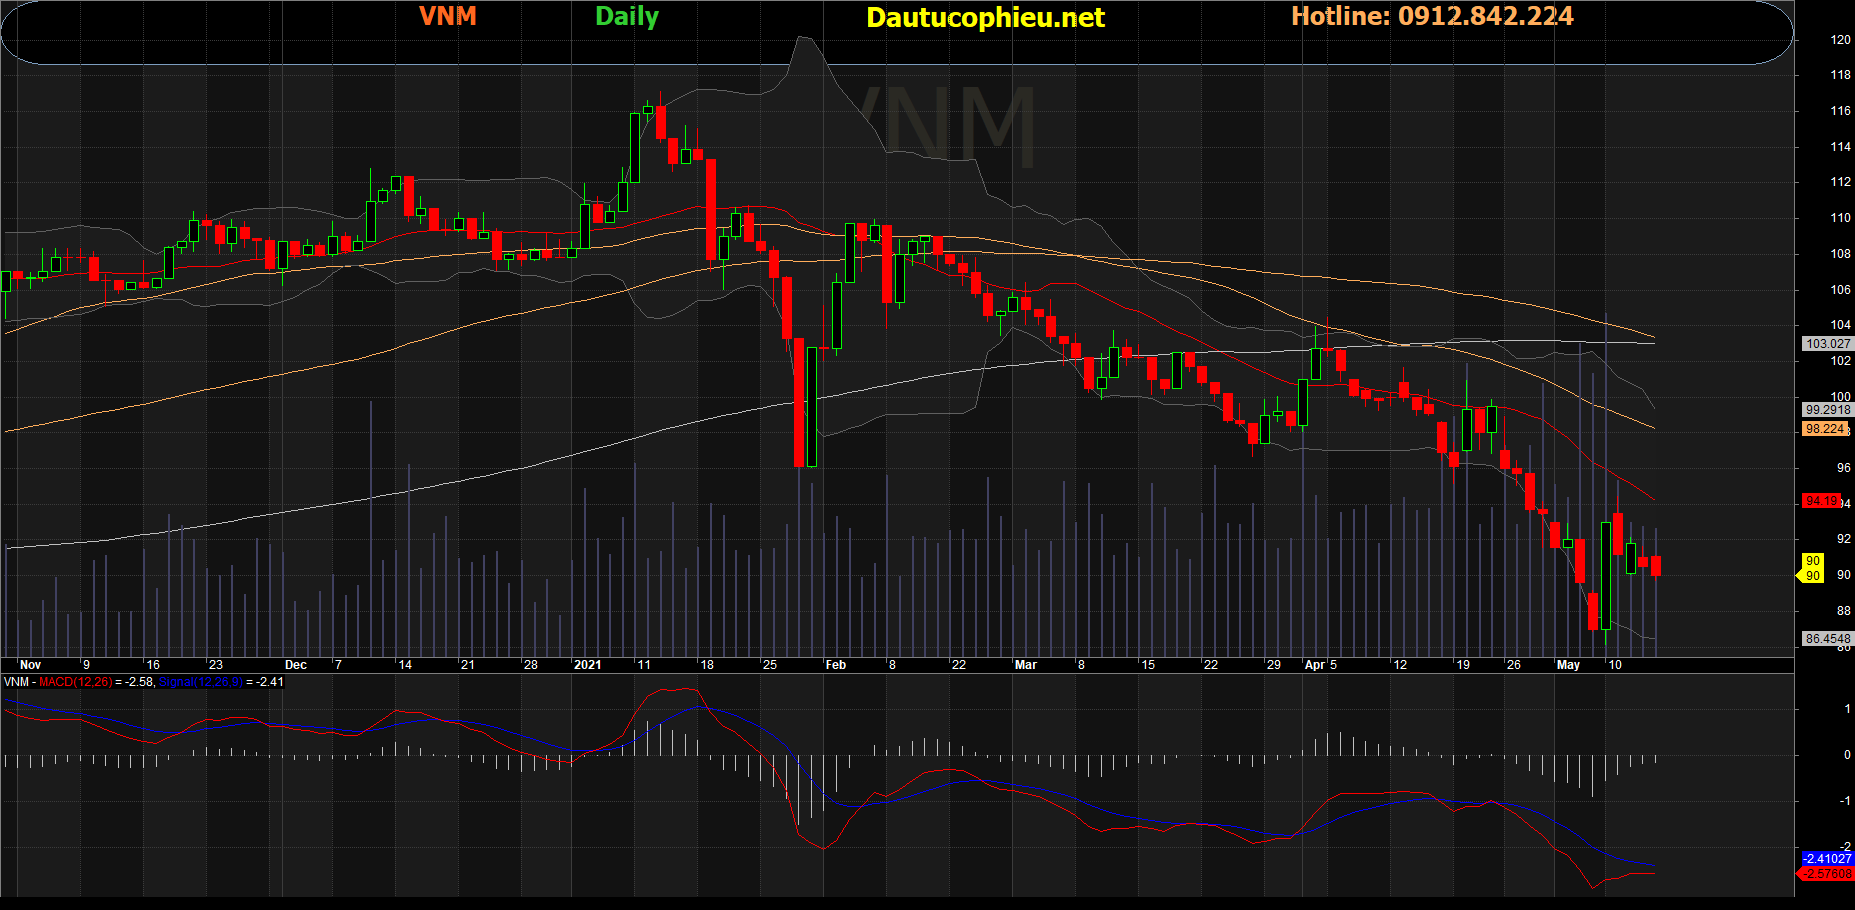Click the large VNM watermark in chart
Image resolution: width=1855 pixels, height=910 pixels.
[x=940, y=125]
